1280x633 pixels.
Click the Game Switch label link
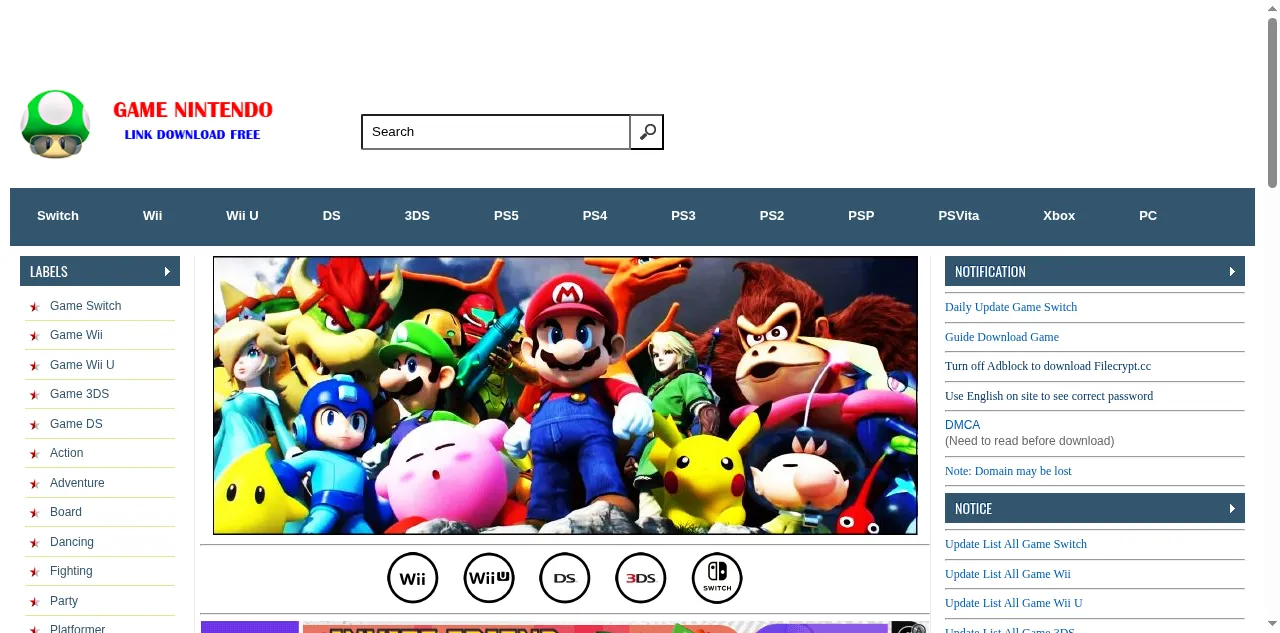pyautogui.click(x=86, y=306)
